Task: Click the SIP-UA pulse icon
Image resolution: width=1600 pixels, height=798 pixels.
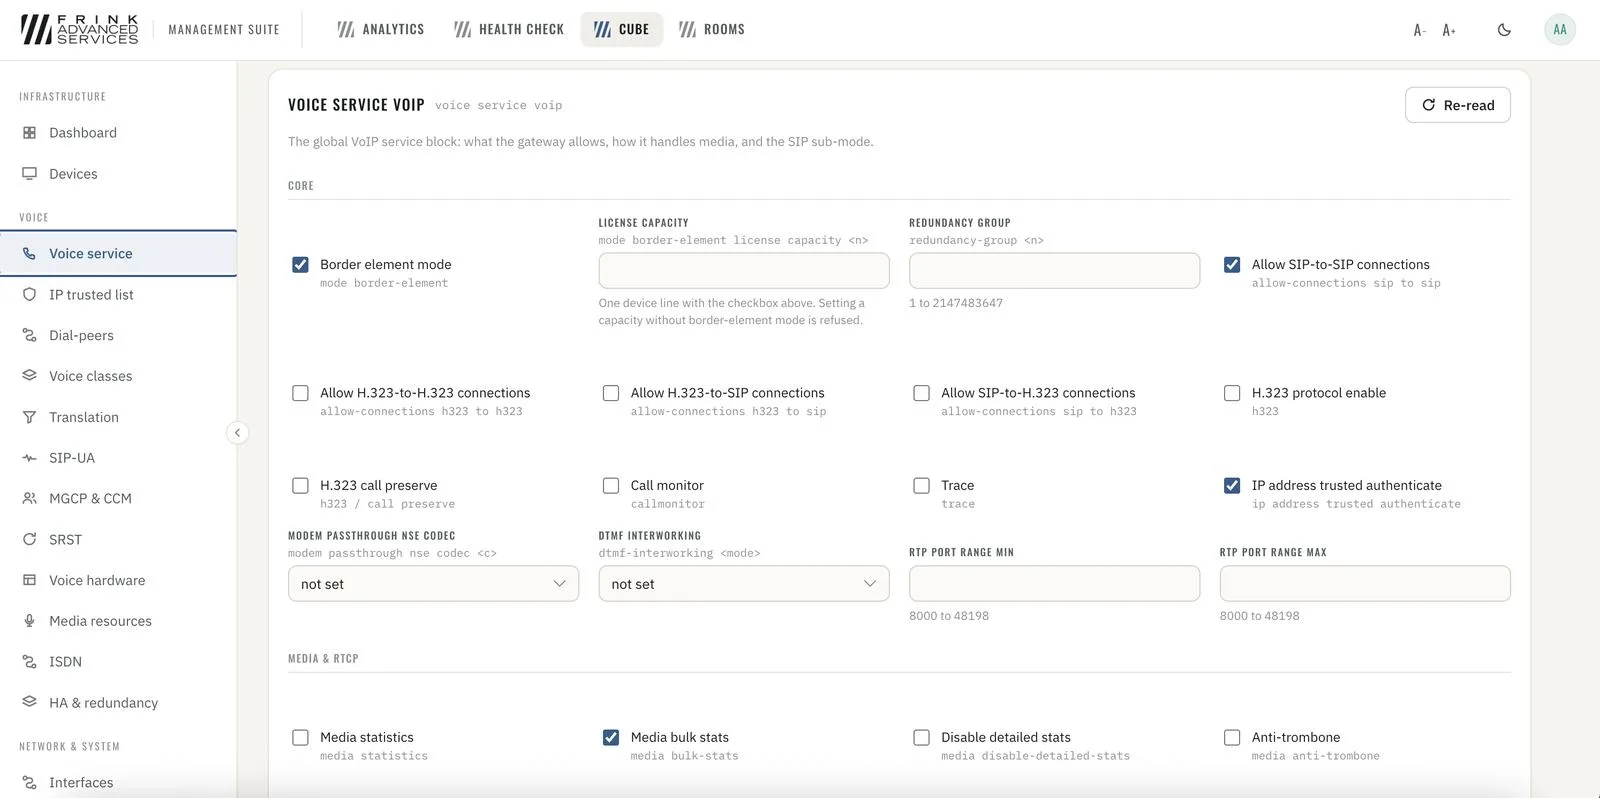Action: pyautogui.click(x=29, y=458)
